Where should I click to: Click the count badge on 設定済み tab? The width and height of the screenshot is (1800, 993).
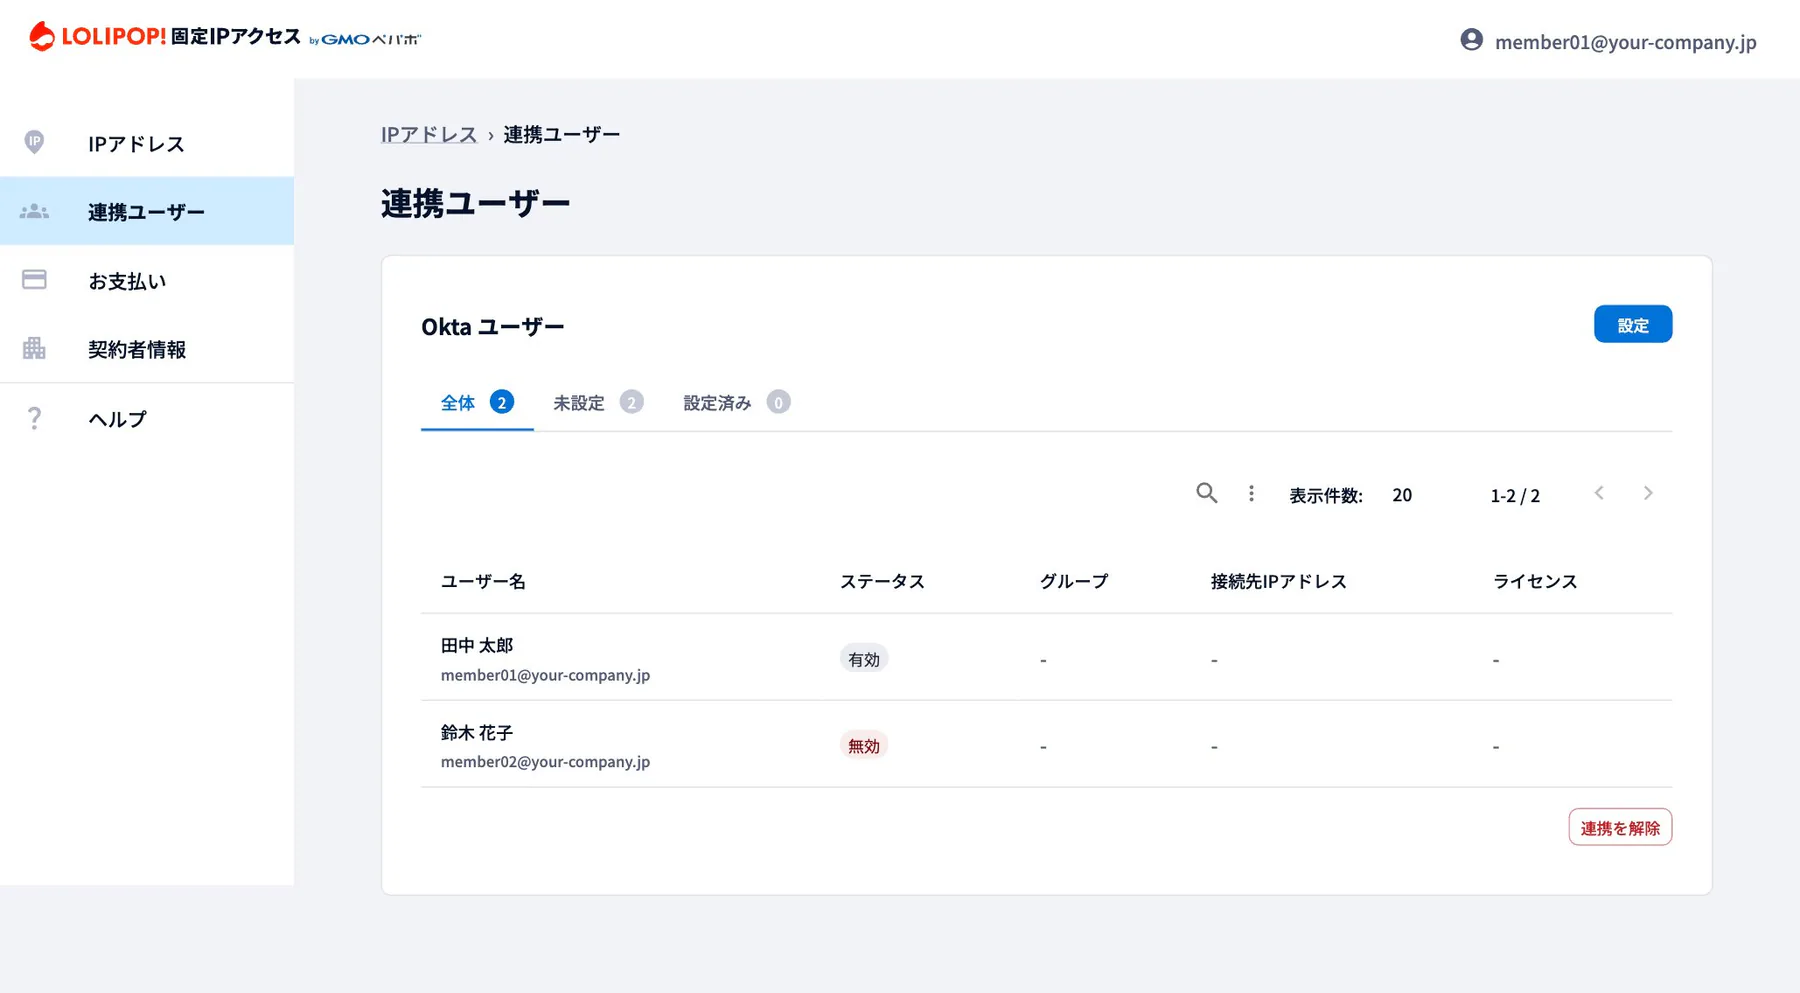click(779, 402)
